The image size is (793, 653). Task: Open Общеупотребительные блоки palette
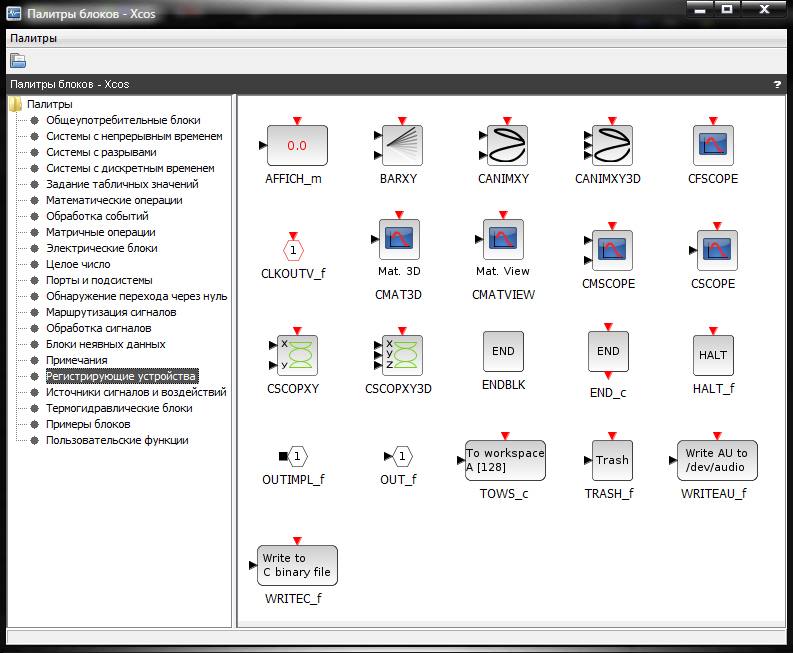pos(123,120)
